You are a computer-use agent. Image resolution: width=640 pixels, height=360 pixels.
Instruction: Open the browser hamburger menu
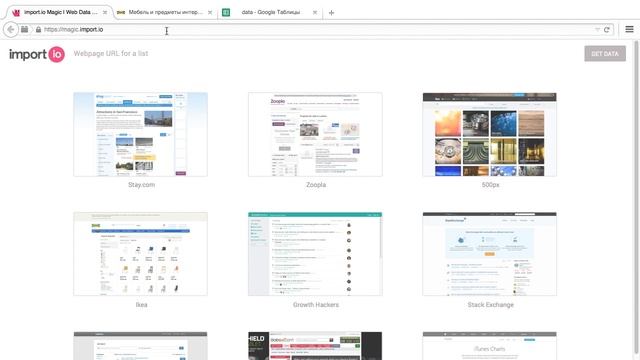click(629, 29)
